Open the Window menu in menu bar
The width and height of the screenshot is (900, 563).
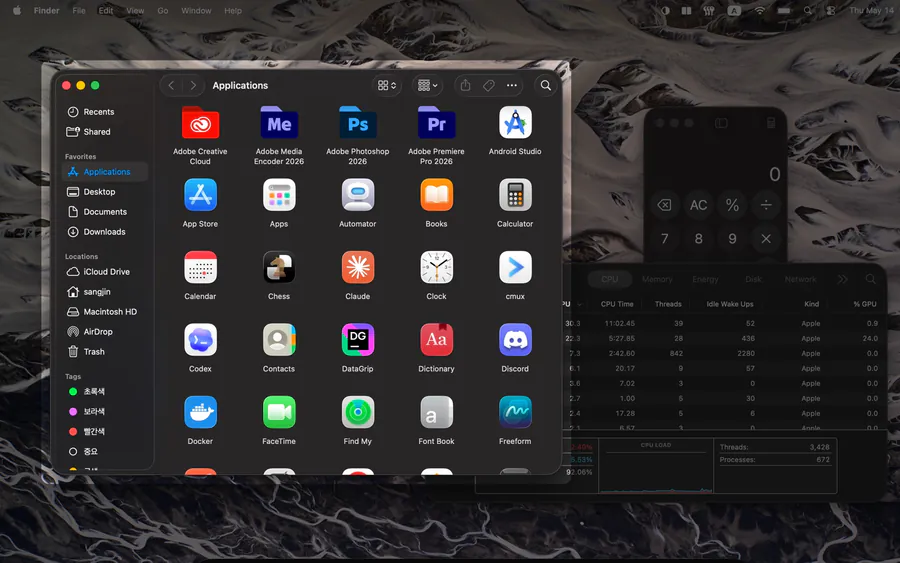pos(196,10)
